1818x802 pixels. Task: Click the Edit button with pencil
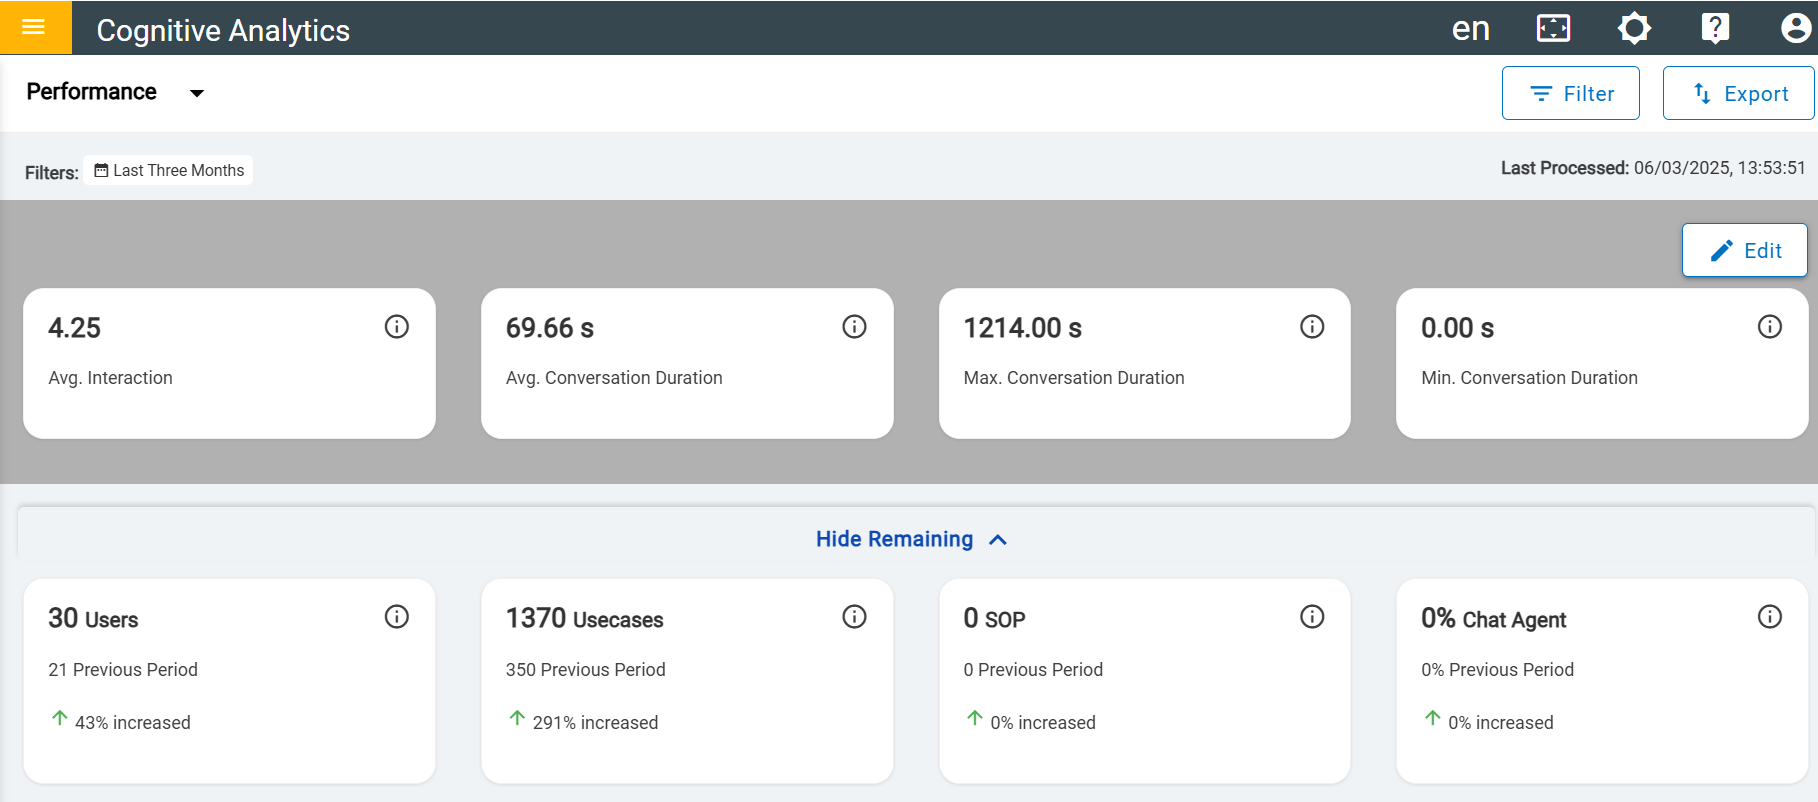[1744, 250]
